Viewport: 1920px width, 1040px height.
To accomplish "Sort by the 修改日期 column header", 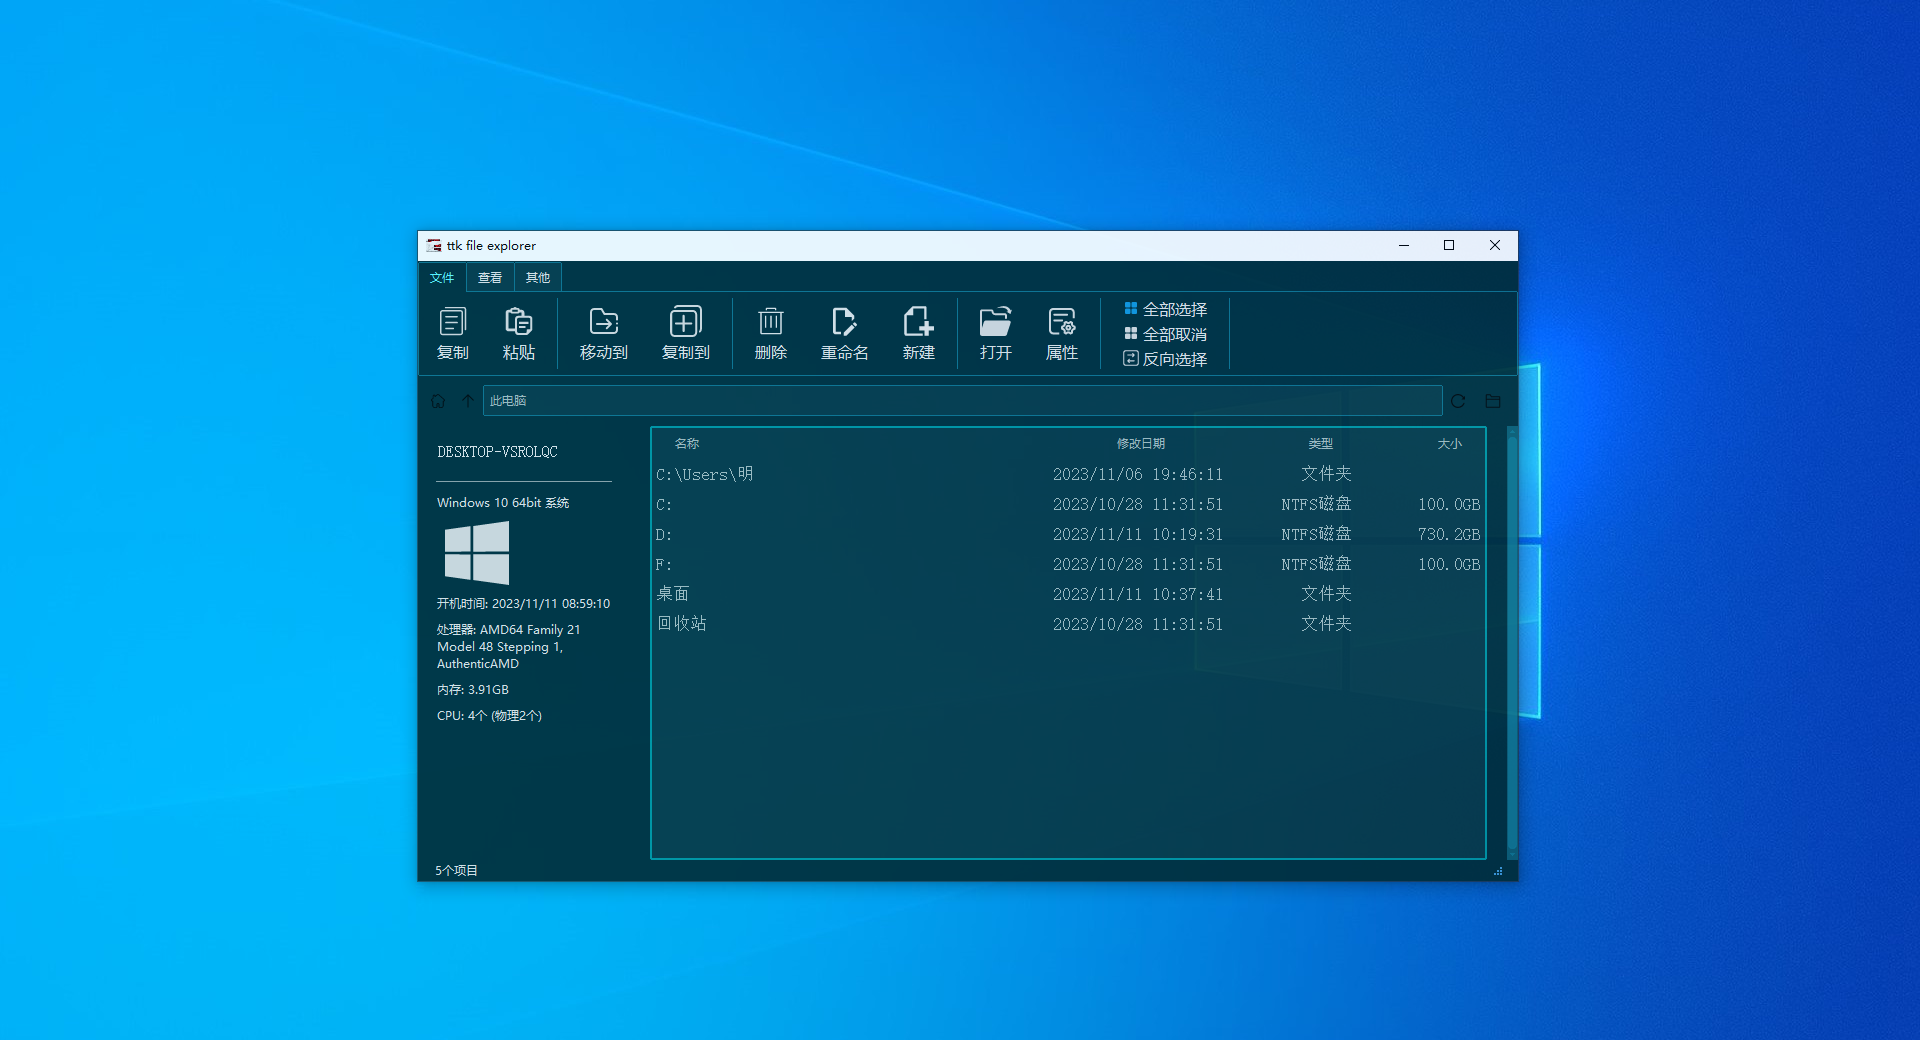I will pos(1141,444).
